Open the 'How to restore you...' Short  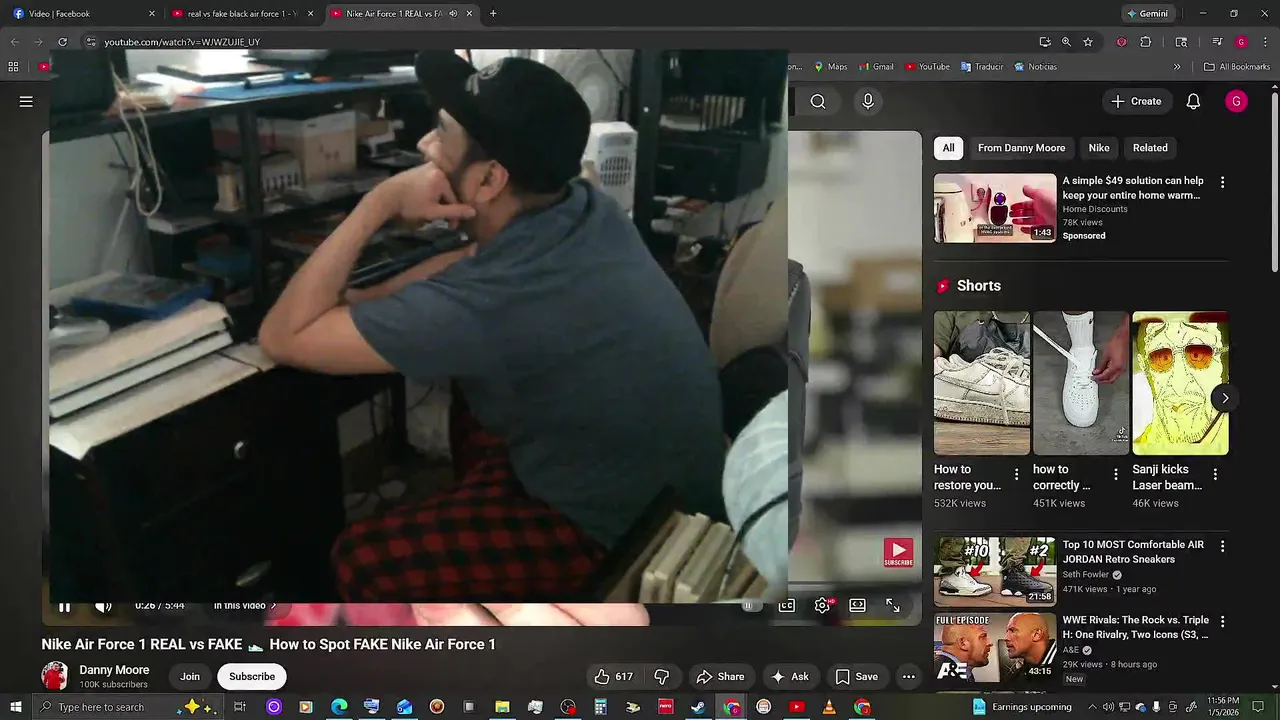pyautogui.click(x=981, y=383)
